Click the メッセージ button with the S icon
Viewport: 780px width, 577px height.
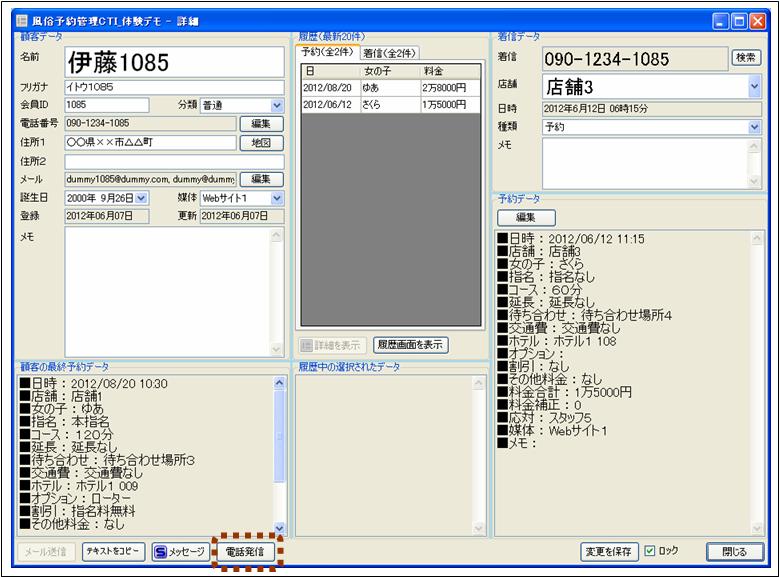[180, 552]
